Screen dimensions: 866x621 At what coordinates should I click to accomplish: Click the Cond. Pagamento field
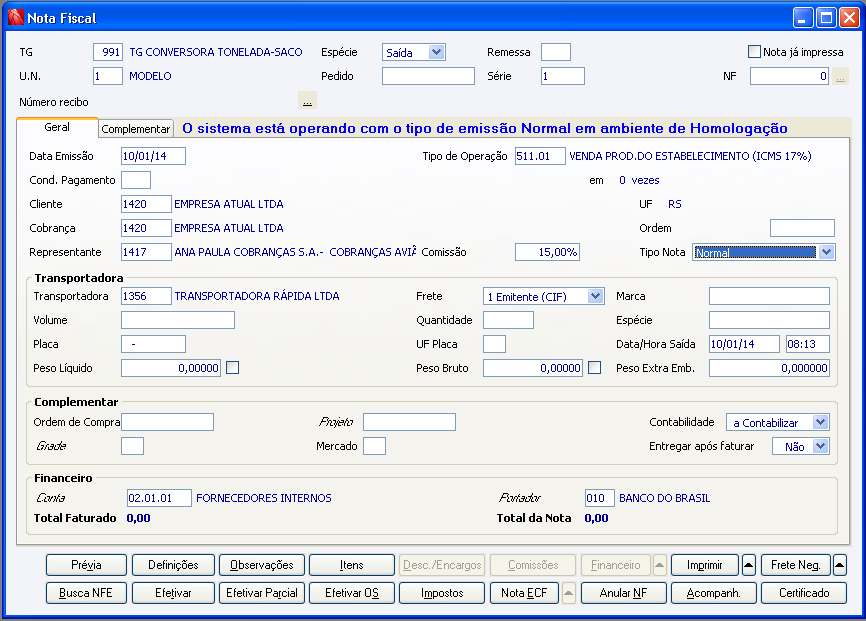click(x=136, y=180)
